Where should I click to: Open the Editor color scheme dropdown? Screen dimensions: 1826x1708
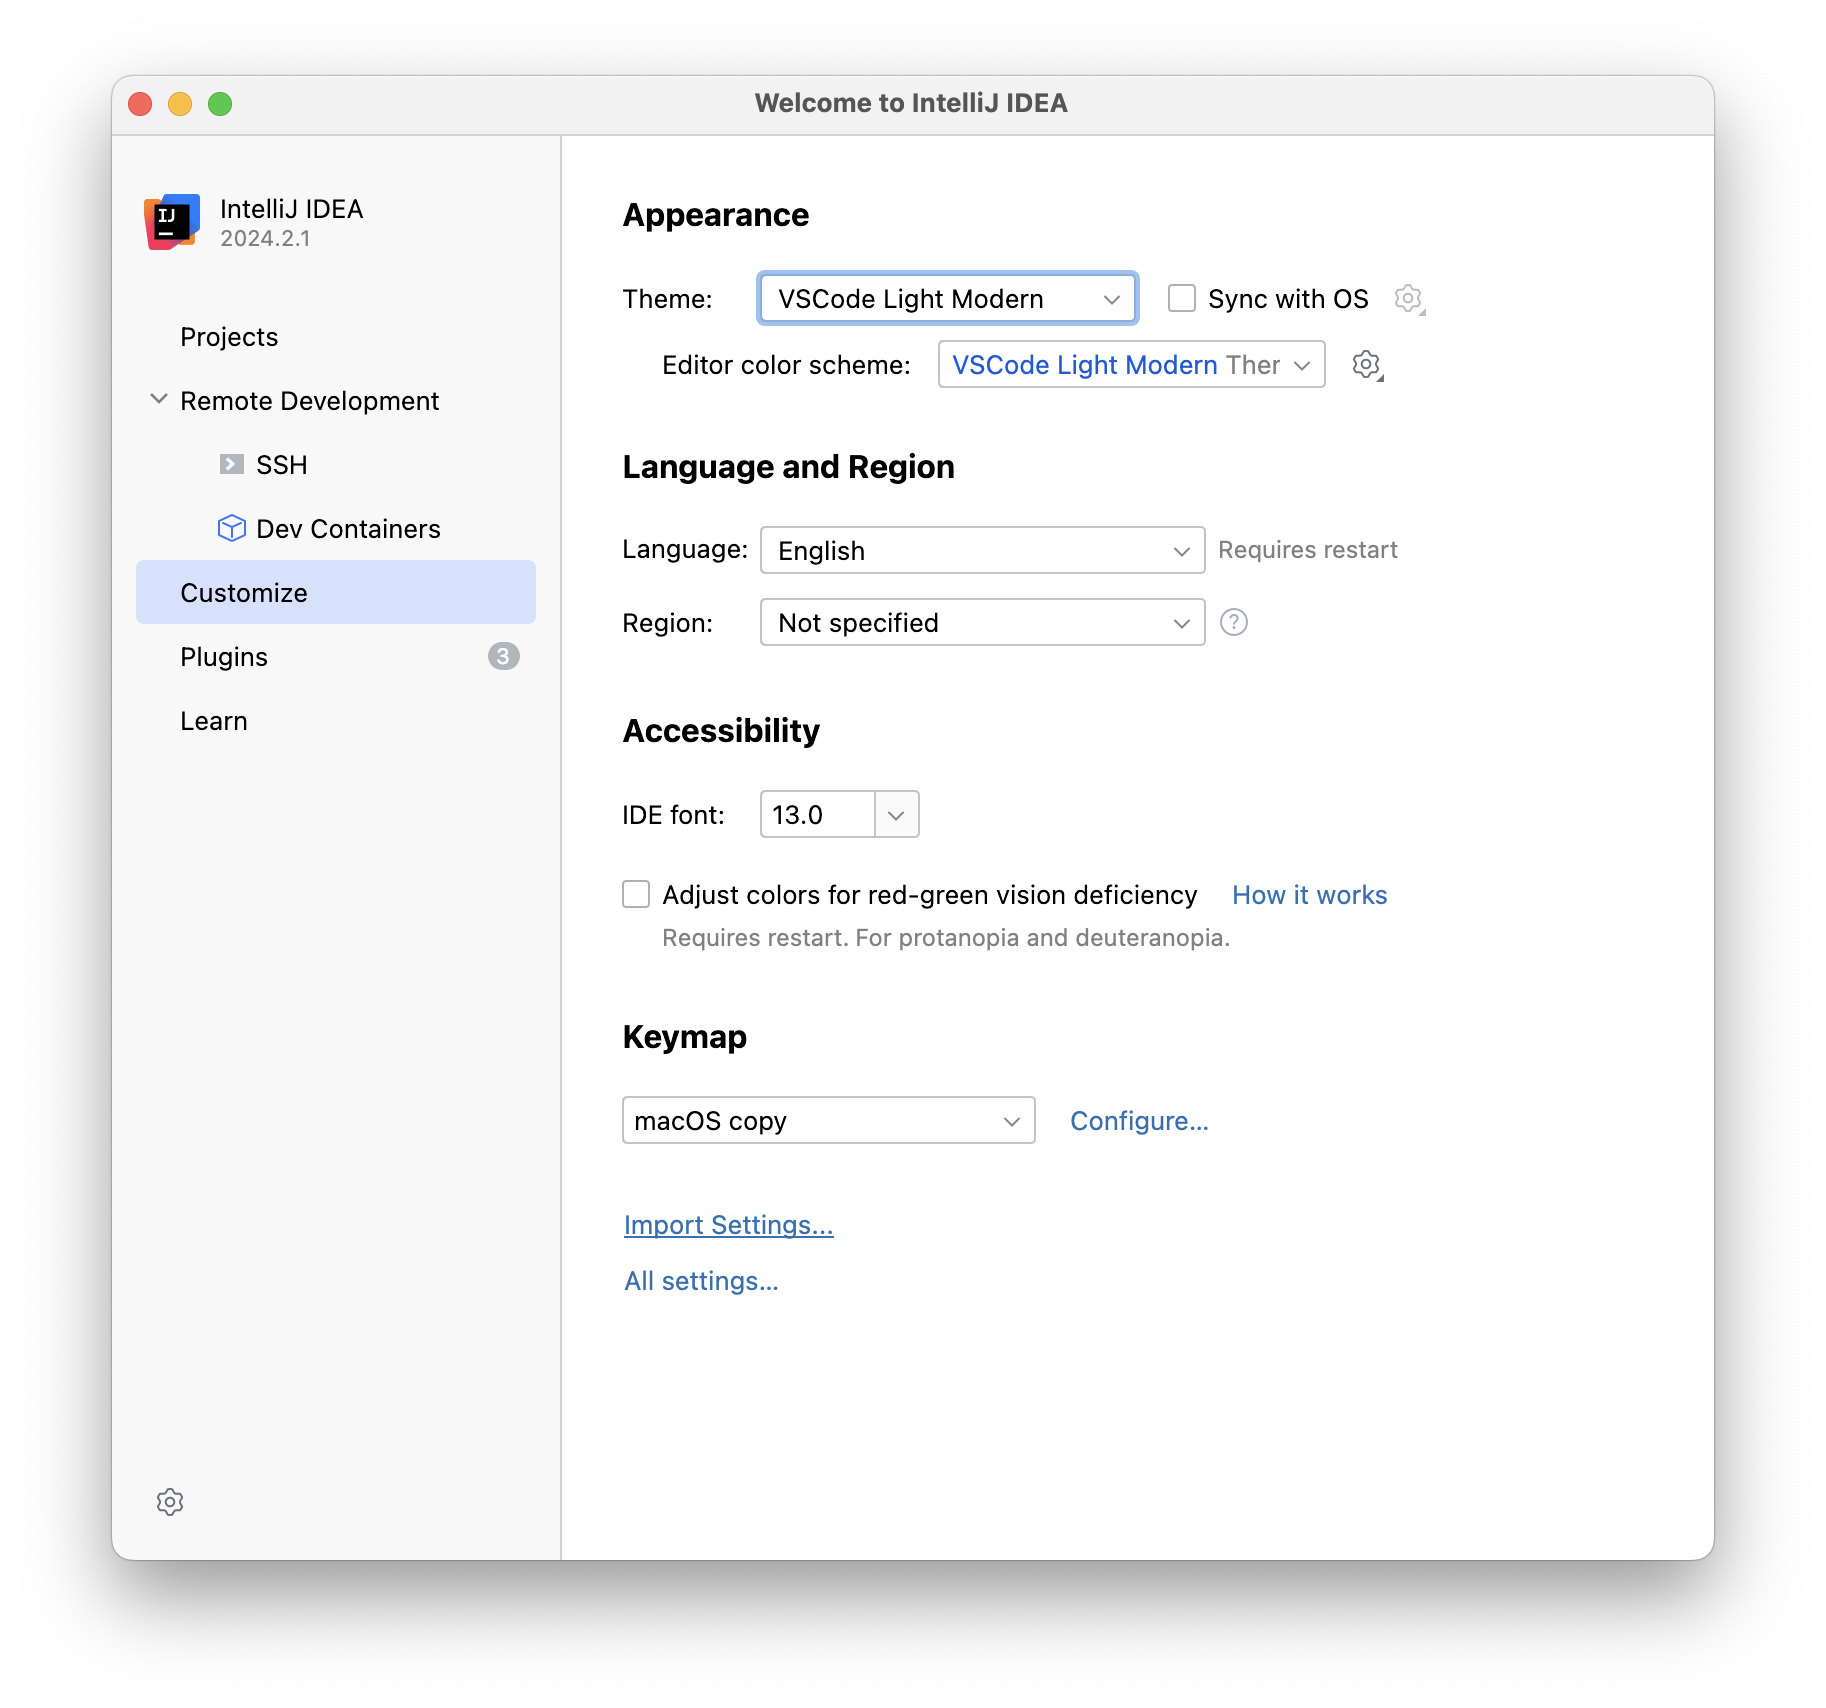1131,364
